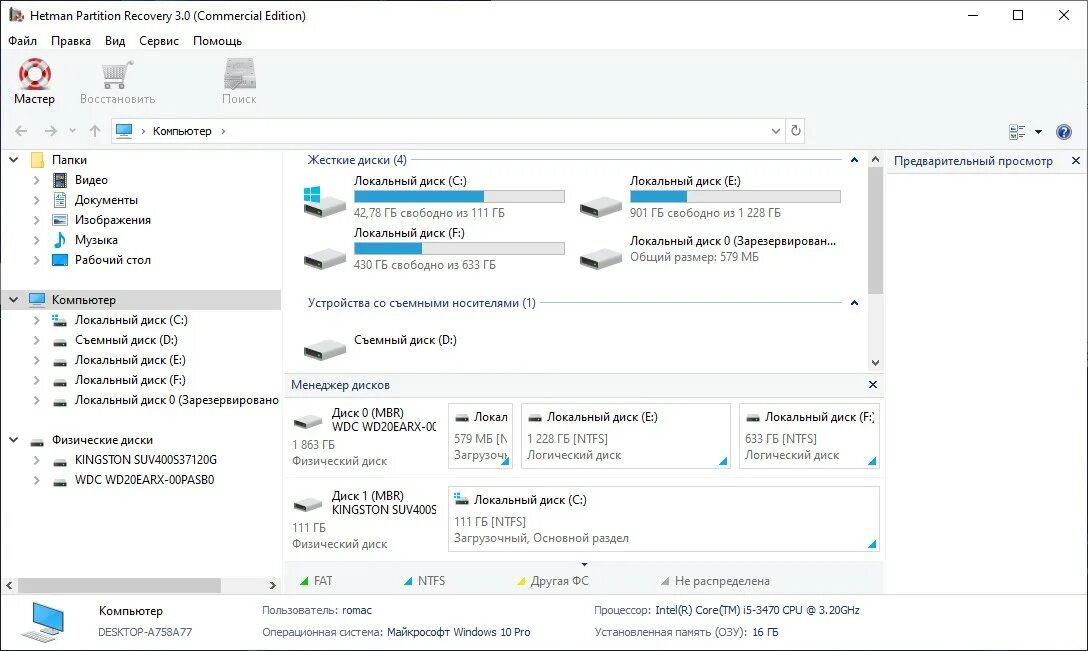Select Документы in folder tree
Image resolution: width=1088 pixels, height=651 pixels.
106,200
